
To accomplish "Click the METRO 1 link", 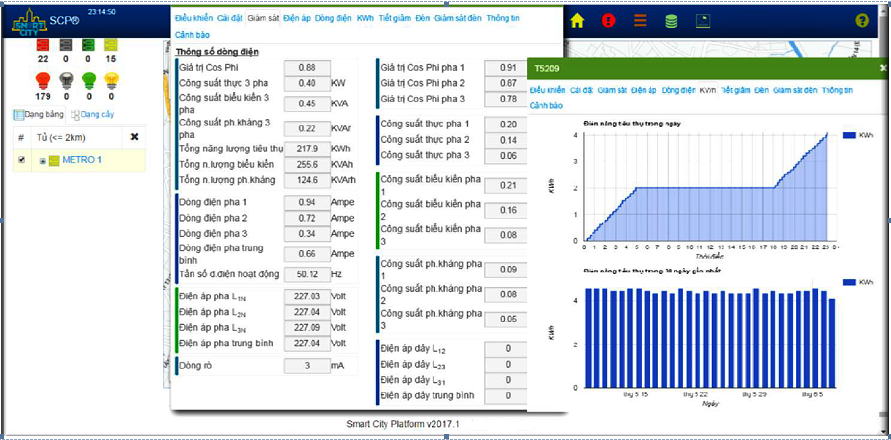I will point(82,160).
